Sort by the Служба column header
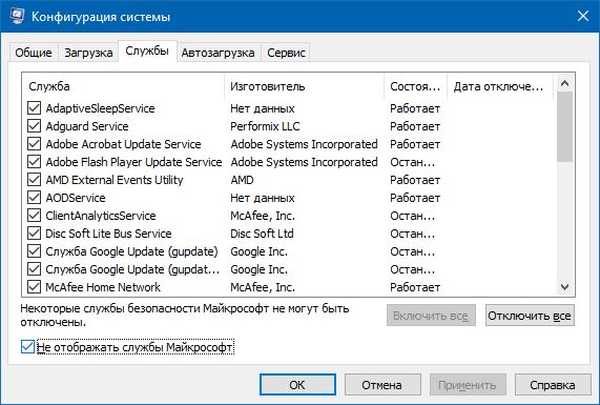The width and height of the screenshot is (600, 405). pyautogui.click(x=124, y=87)
